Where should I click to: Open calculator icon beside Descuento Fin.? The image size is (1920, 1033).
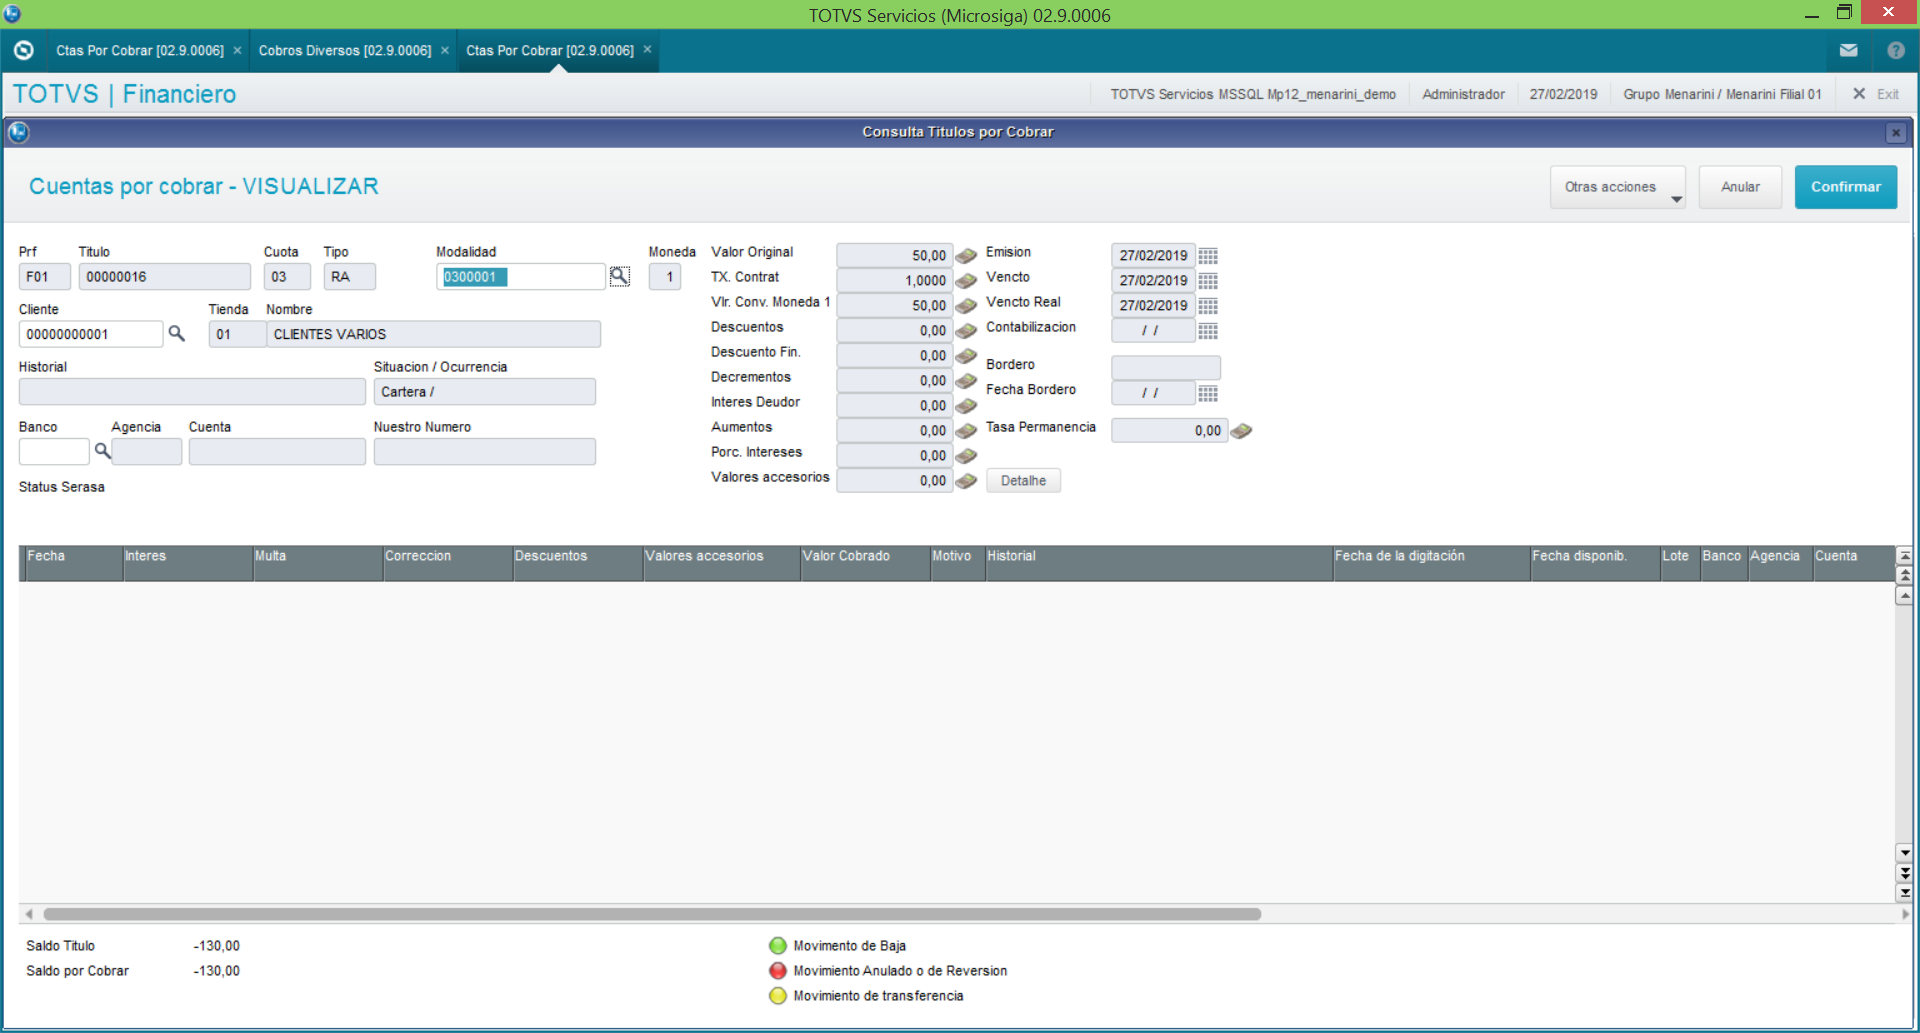pyautogui.click(x=966, y=356)
